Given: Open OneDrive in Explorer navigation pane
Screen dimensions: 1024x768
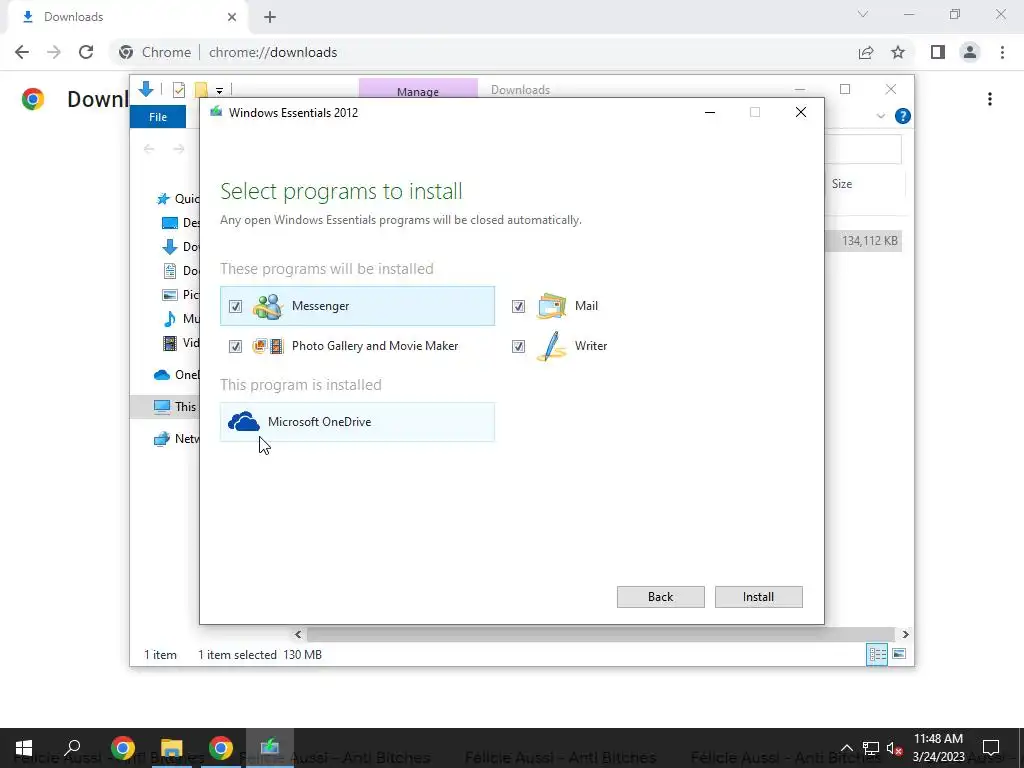Looking at the screenshot, I should tap(176, 375).
